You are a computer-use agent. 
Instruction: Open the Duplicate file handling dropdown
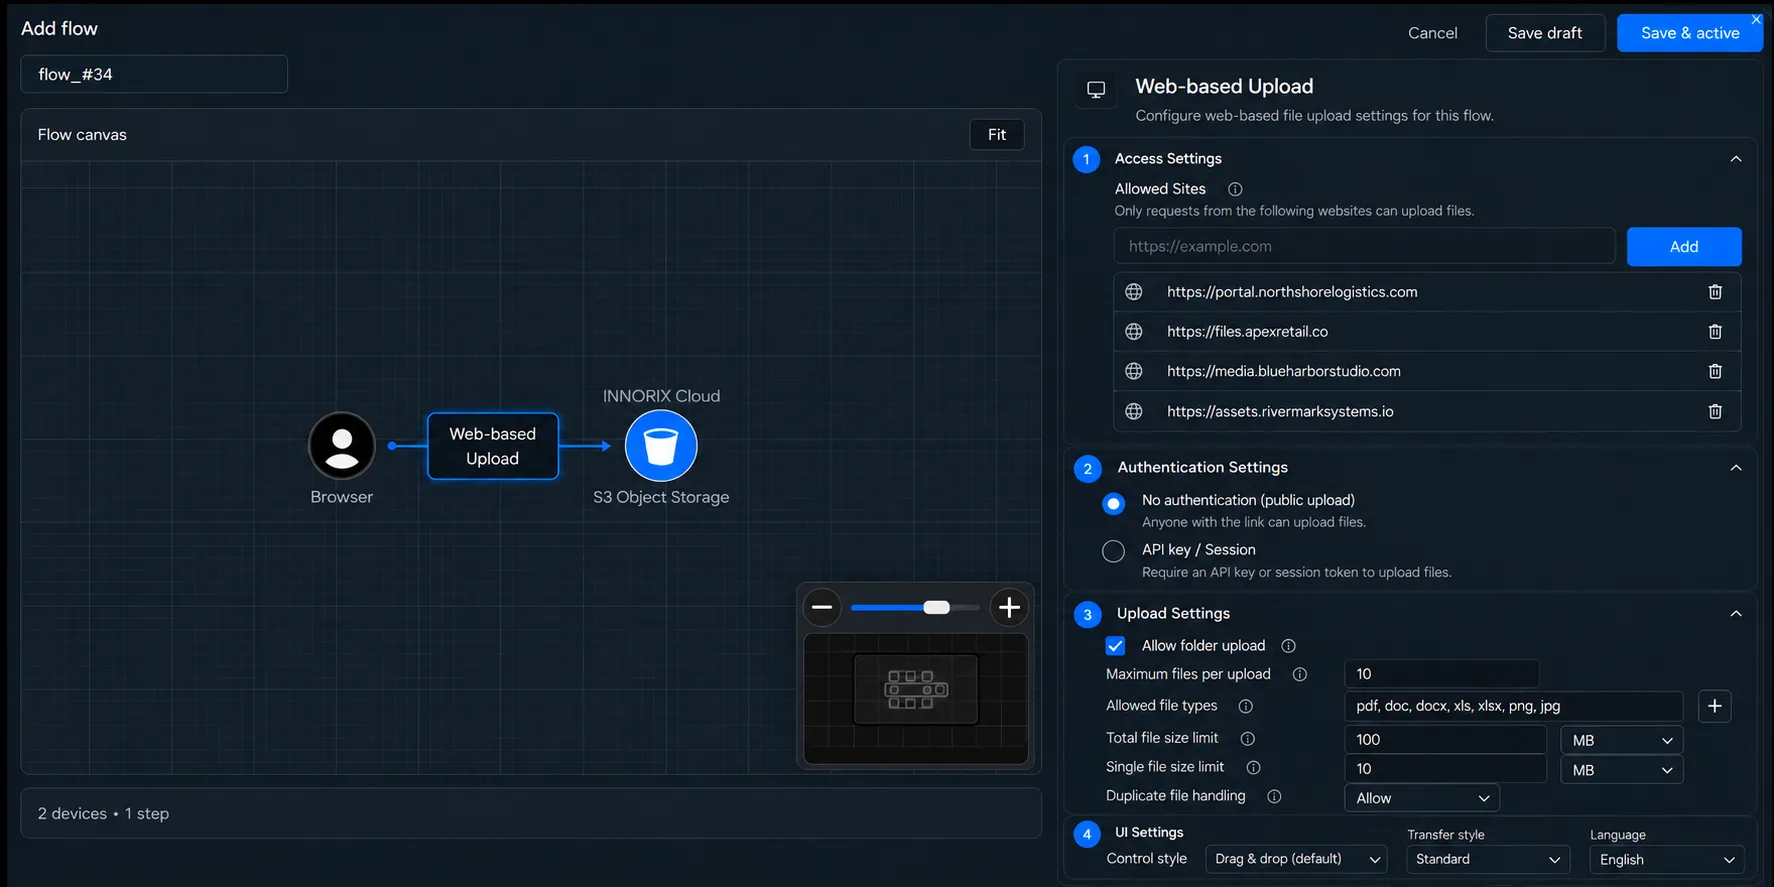pos(1422,798)
